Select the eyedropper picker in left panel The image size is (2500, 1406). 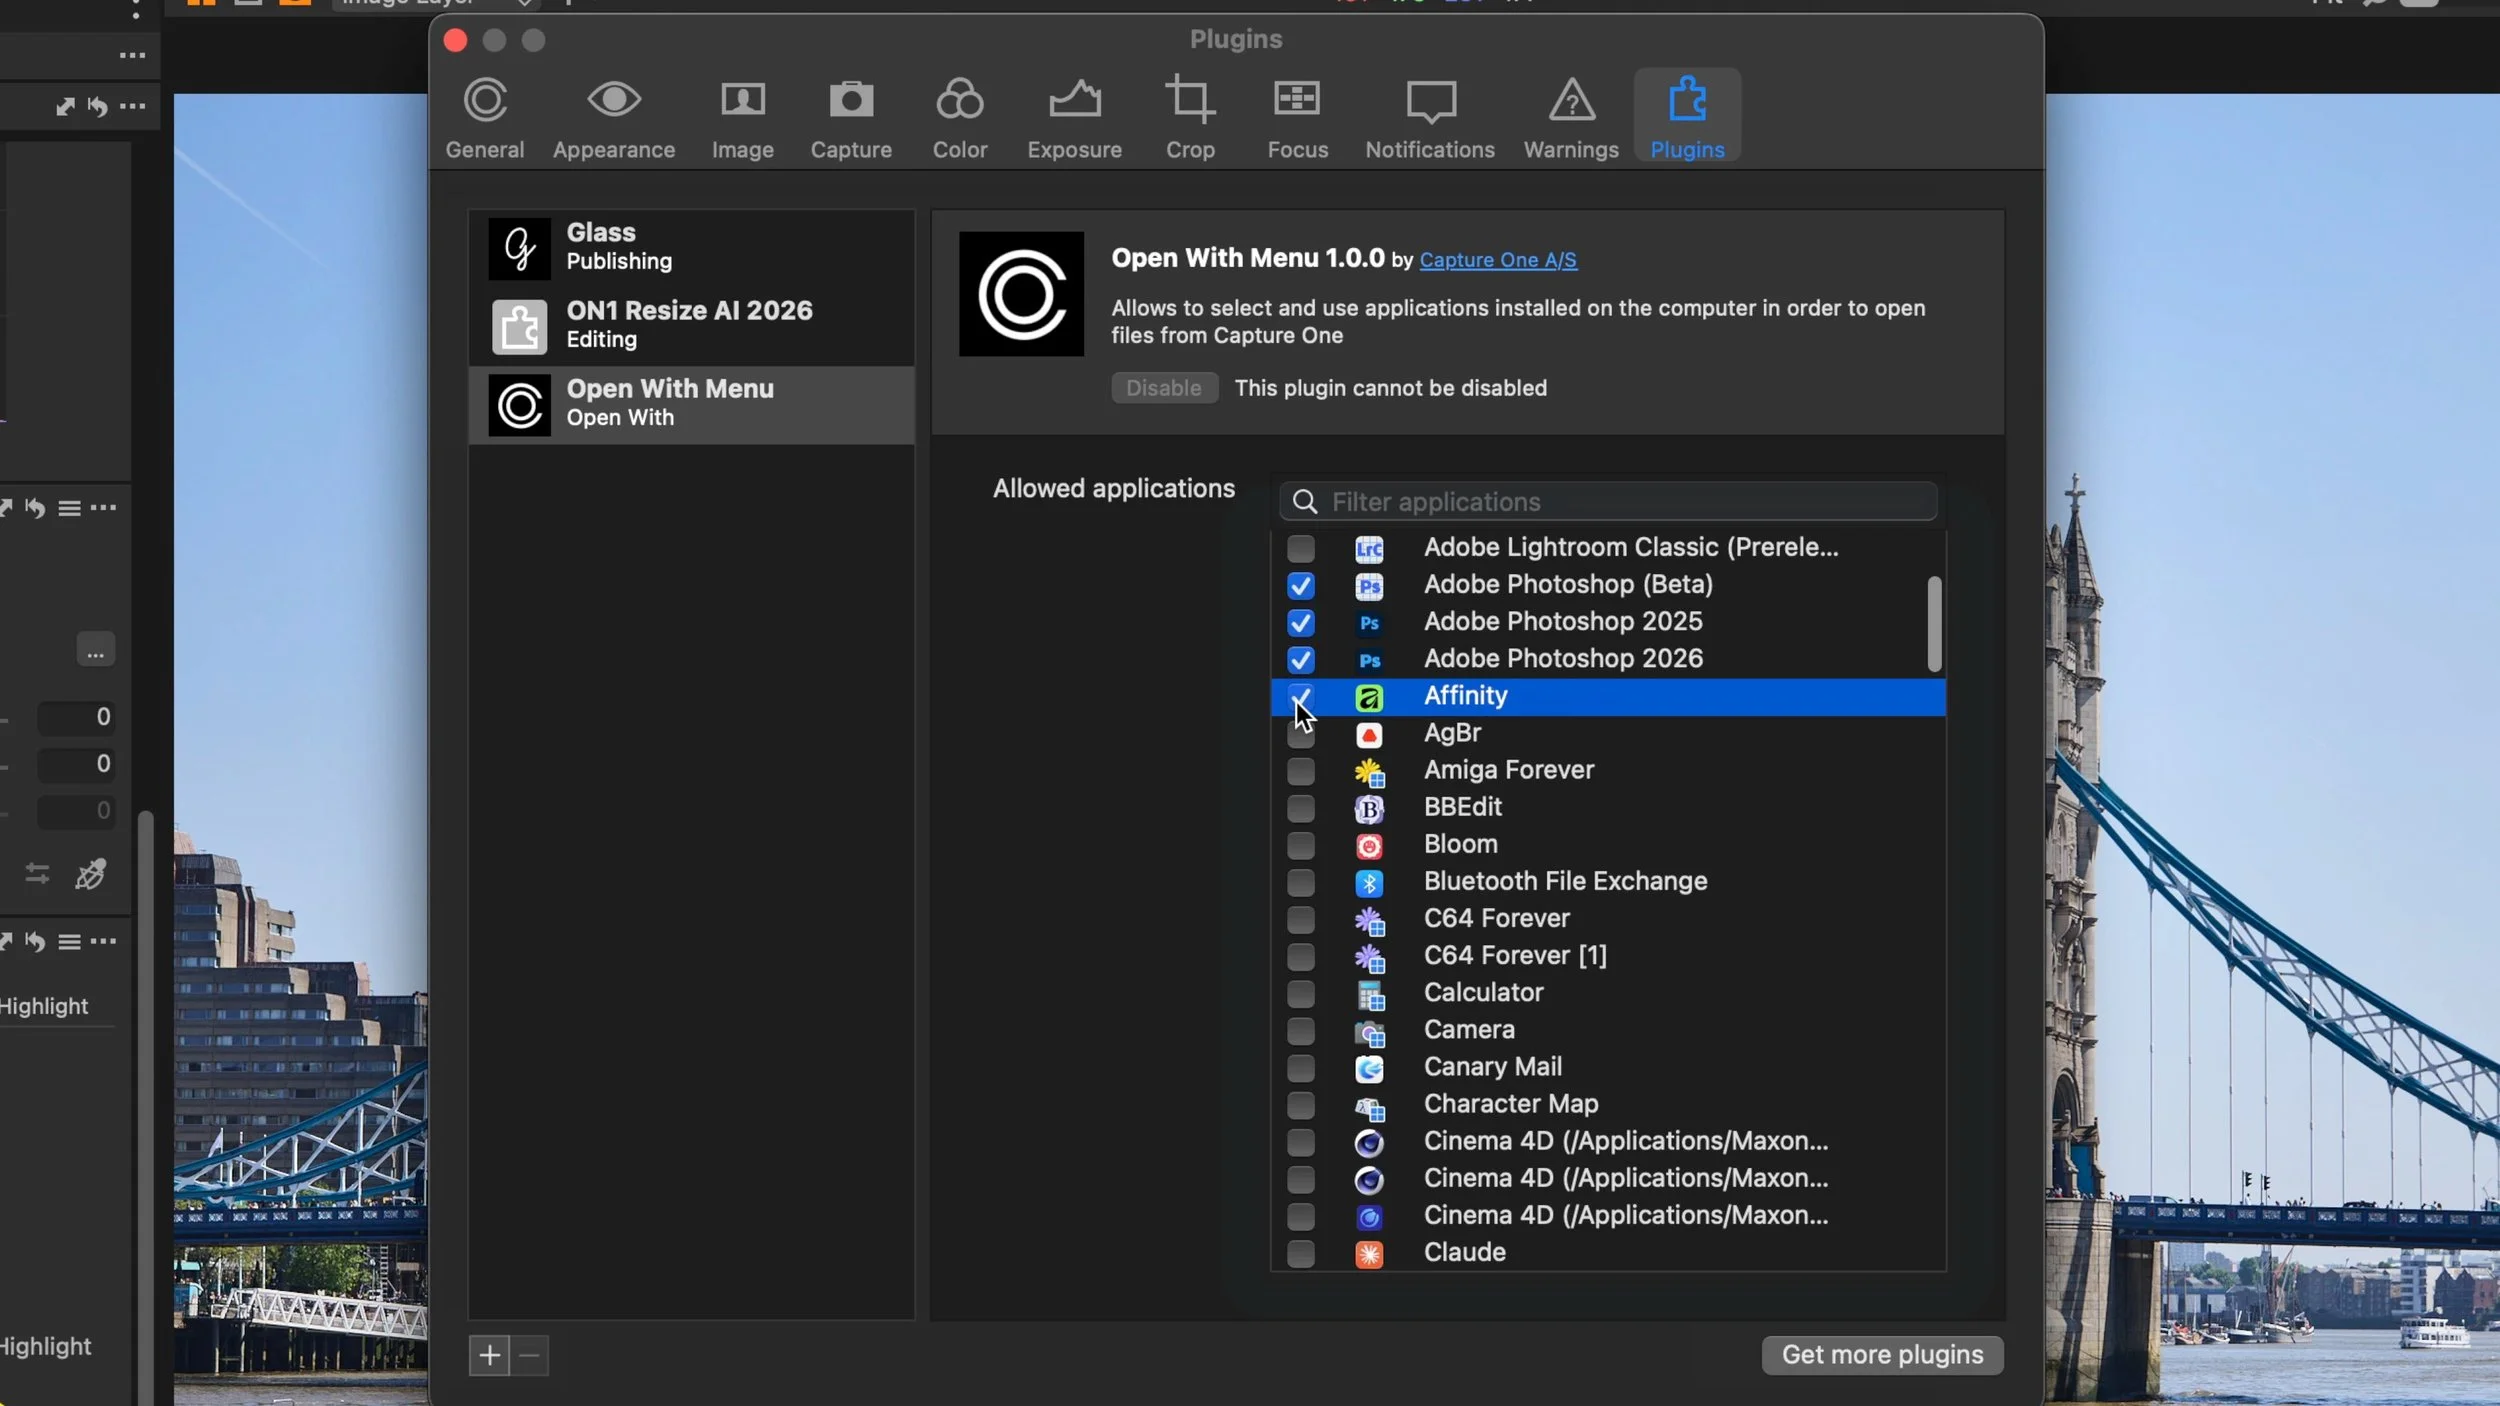pos(91,874)
